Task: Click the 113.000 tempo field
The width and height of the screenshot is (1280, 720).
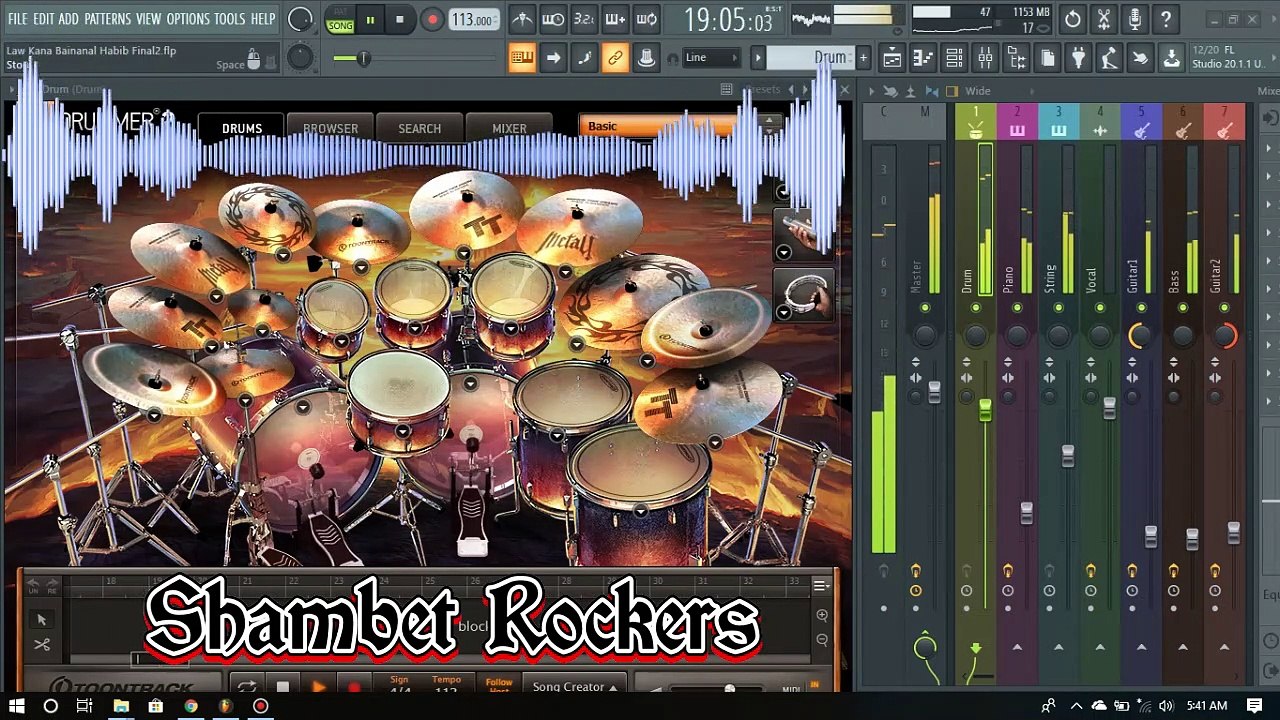Action: pos(472,20)
